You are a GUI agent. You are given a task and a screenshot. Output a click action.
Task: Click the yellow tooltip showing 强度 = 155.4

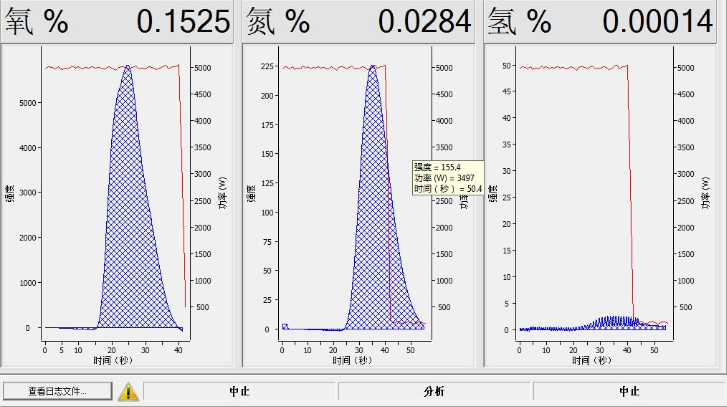tap(447, 177)
